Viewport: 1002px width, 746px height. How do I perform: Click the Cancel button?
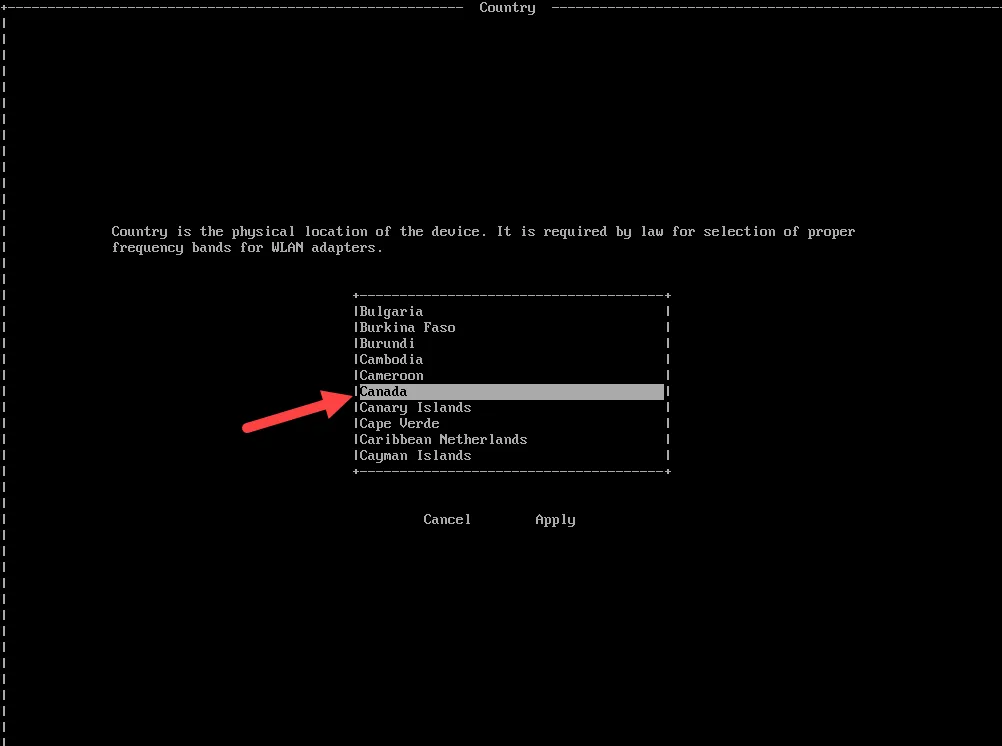(447, 519)
